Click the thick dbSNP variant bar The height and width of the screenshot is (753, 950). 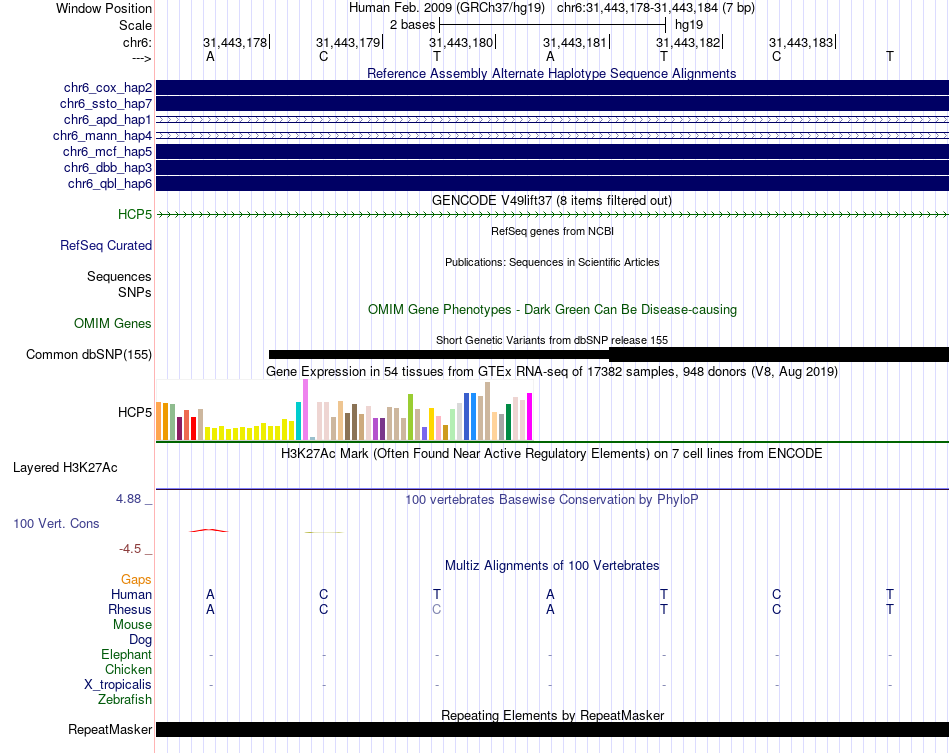click(x=779, y=354)
